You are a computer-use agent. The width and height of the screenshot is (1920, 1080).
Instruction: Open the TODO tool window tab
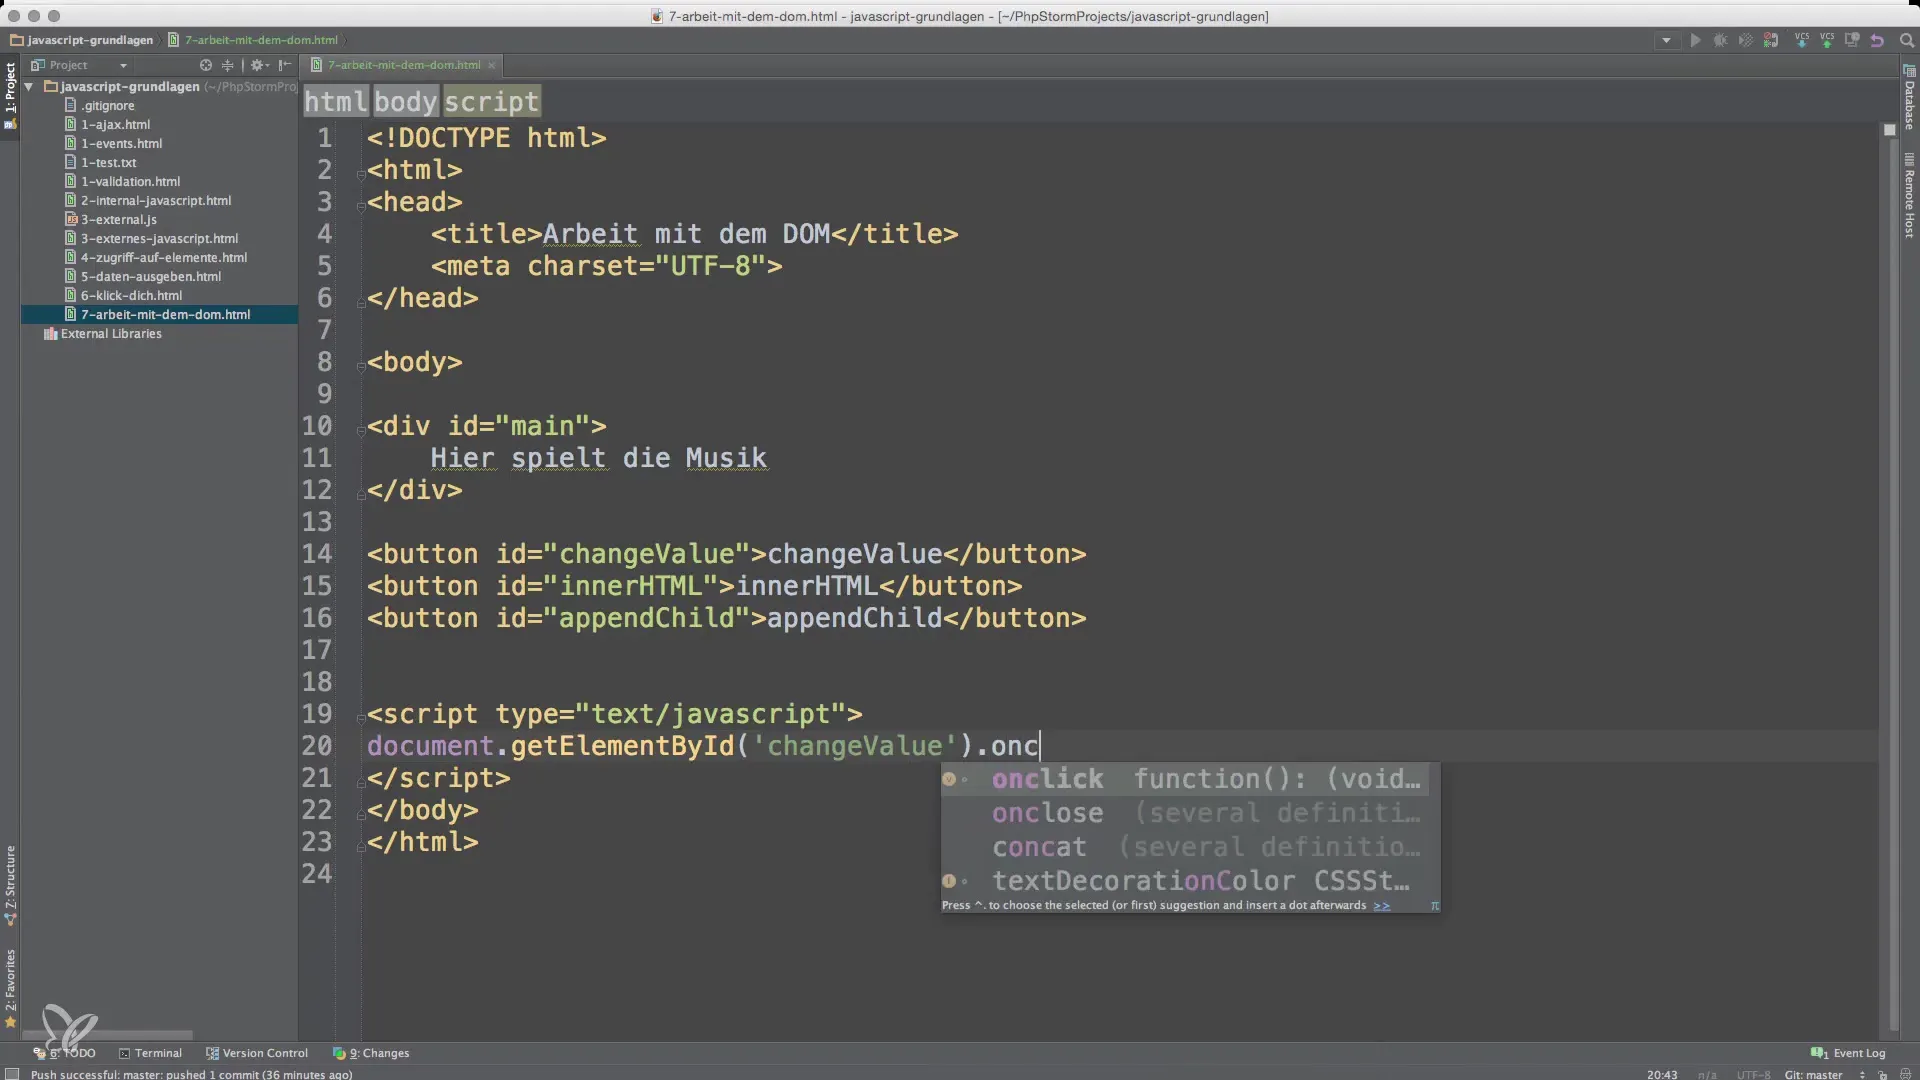(x=65, y=1053)
